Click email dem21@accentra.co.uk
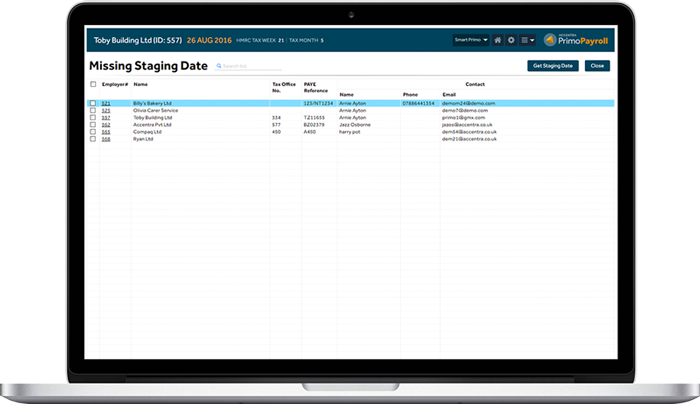Screen dimensions: 700x404 (469, 139)
